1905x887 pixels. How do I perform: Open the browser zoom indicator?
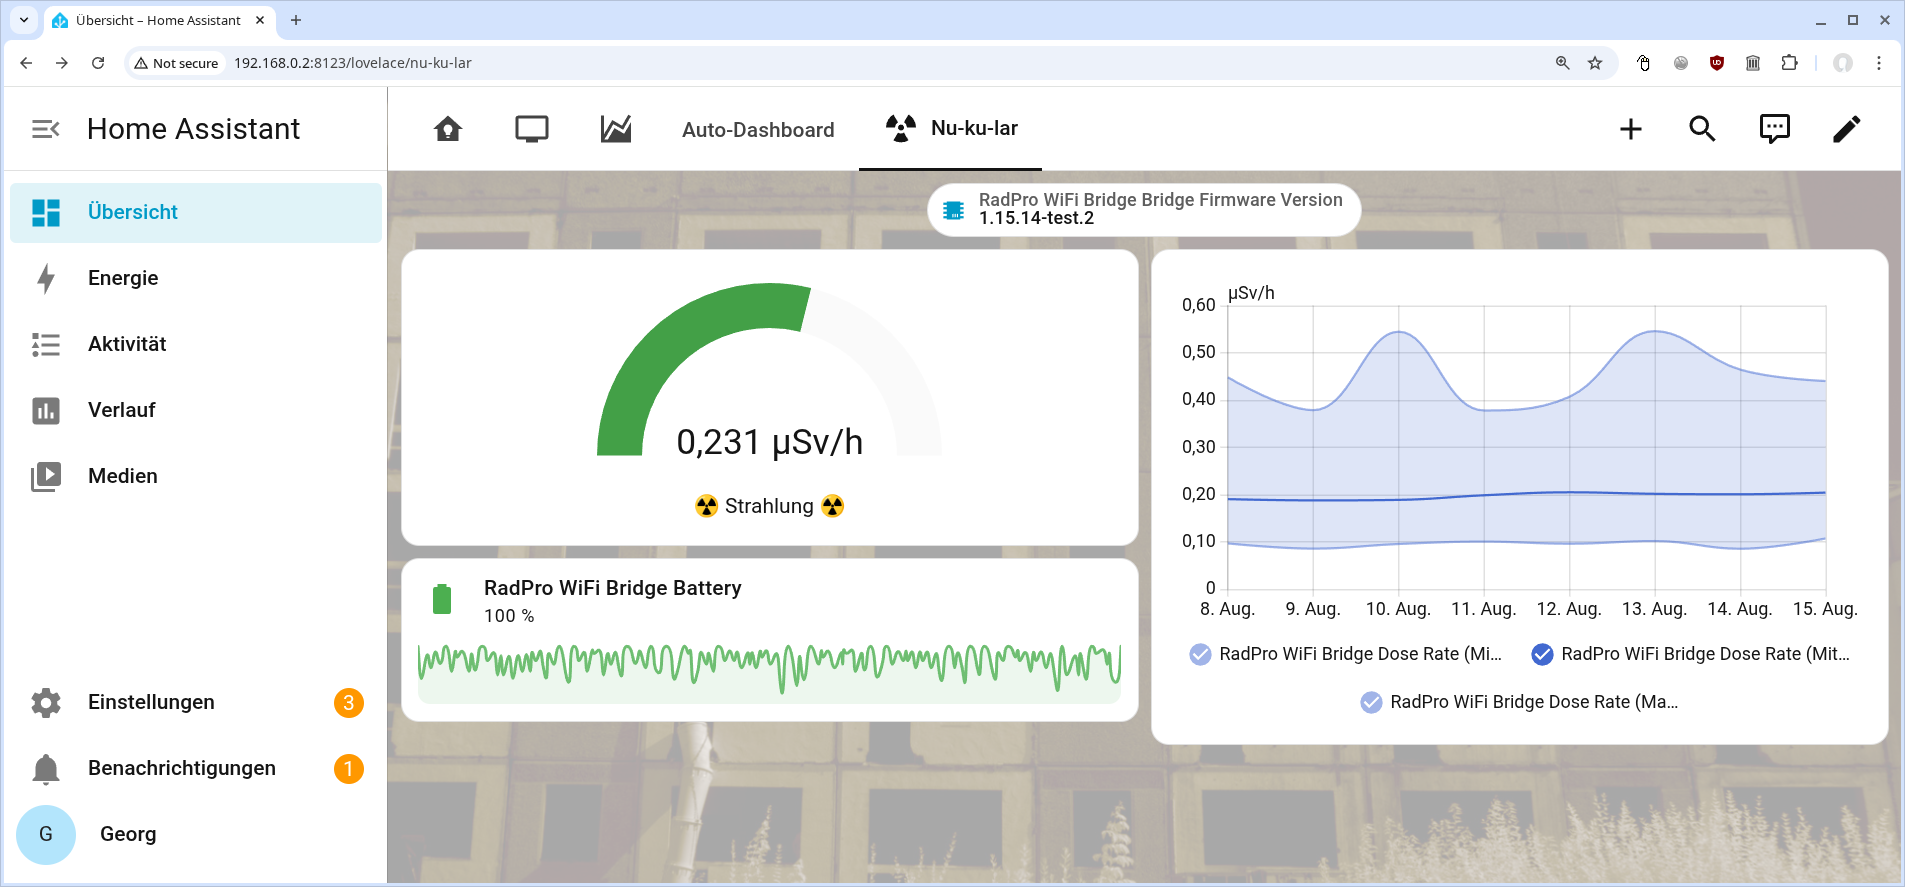[x=1563, y=63]
